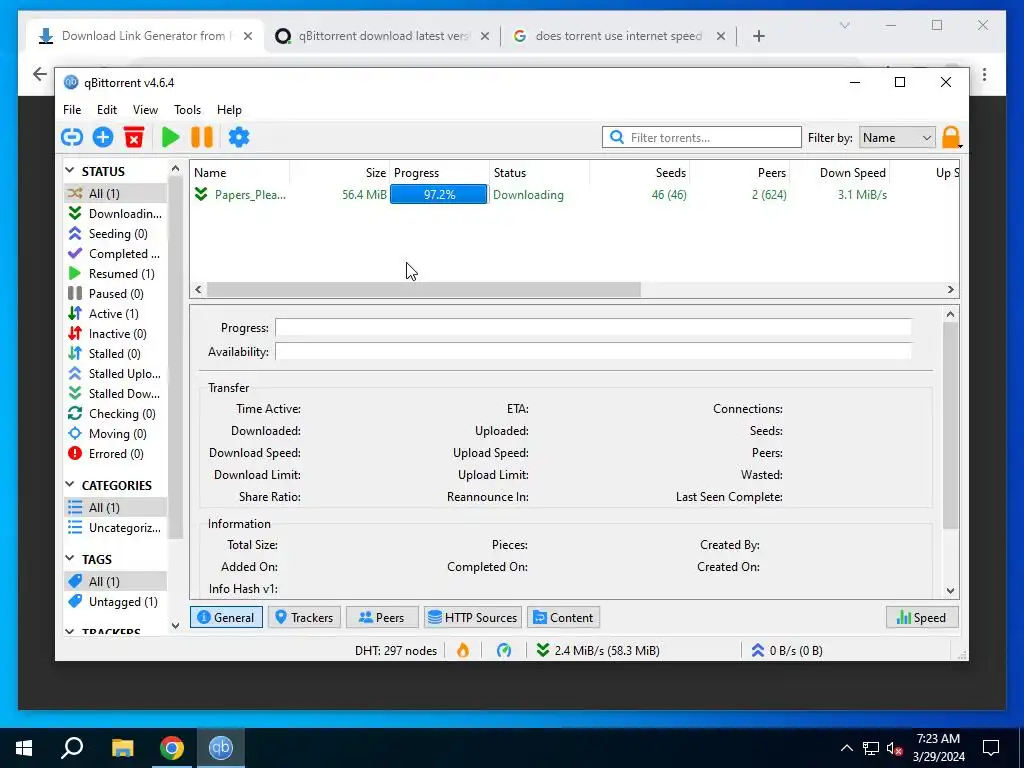Select the Resumed (1) filter
Viewport: 1024px width, 768px height.
click(116, 274)
